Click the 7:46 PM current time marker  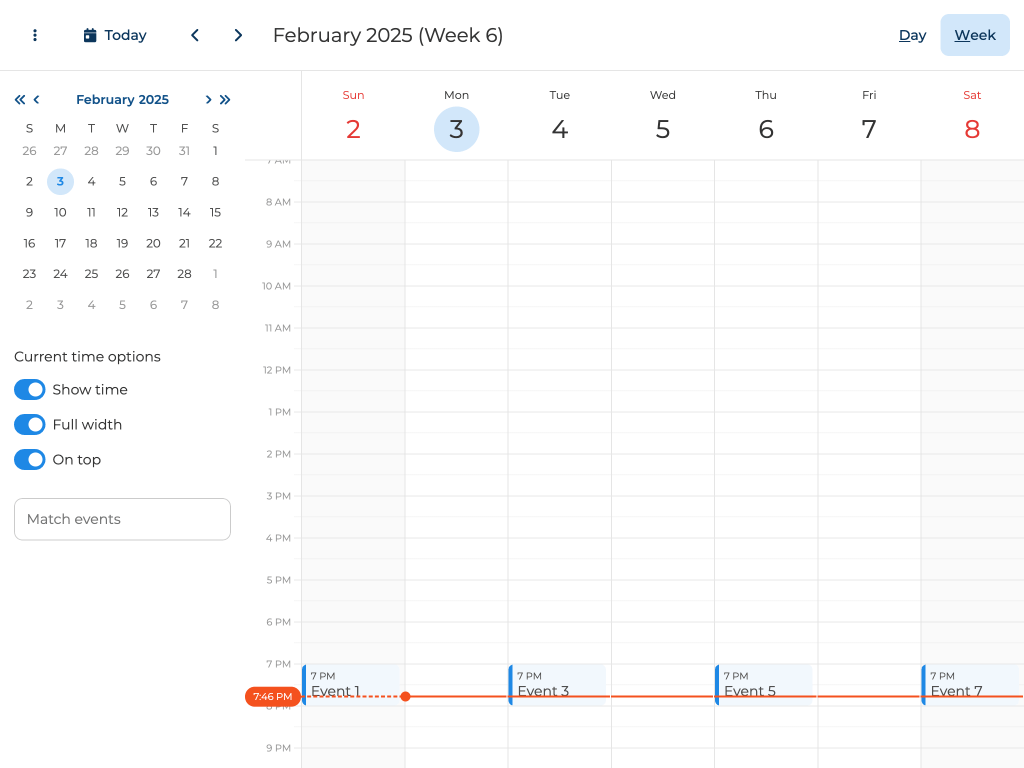coord(272,697)
